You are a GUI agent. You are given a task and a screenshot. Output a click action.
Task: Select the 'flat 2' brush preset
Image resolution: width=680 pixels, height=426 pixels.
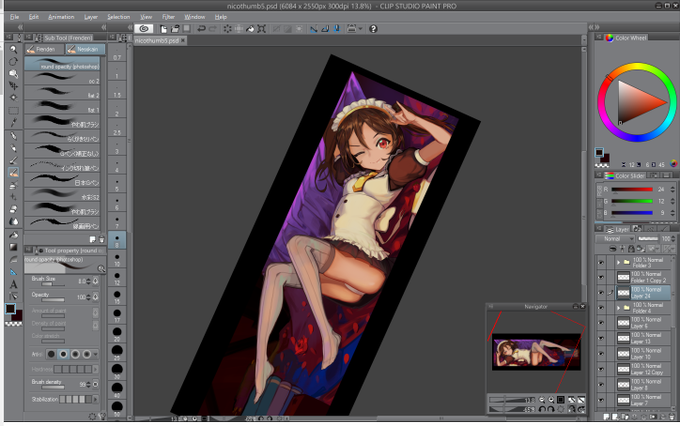(62, 92)
